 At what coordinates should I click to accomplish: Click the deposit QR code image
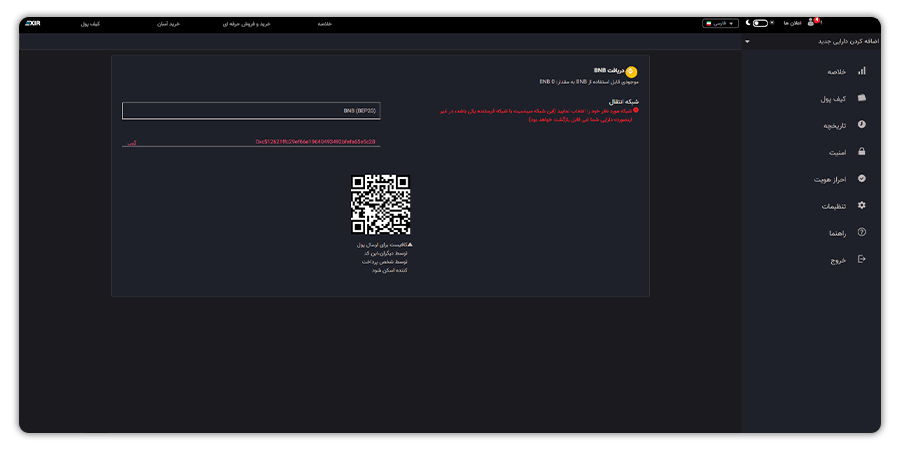381,204
